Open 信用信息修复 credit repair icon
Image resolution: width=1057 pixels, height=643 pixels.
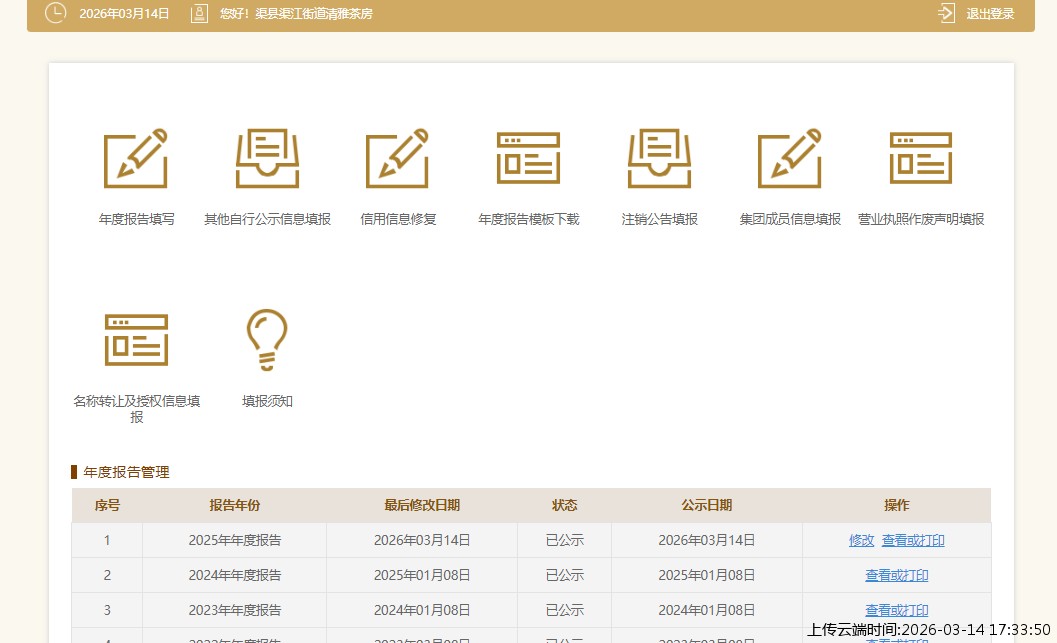pyautogui.click(x=397, y=158)
